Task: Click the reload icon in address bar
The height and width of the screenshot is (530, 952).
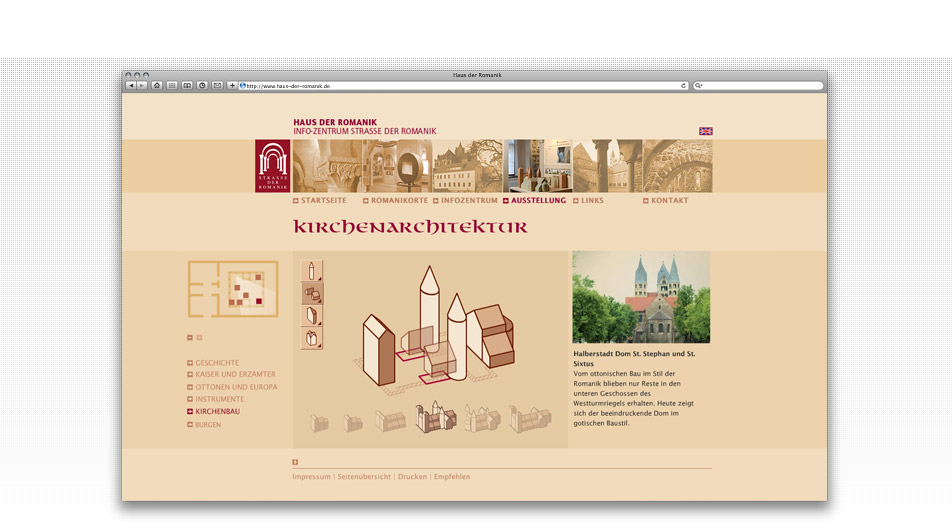Action: tap(684, 86)
